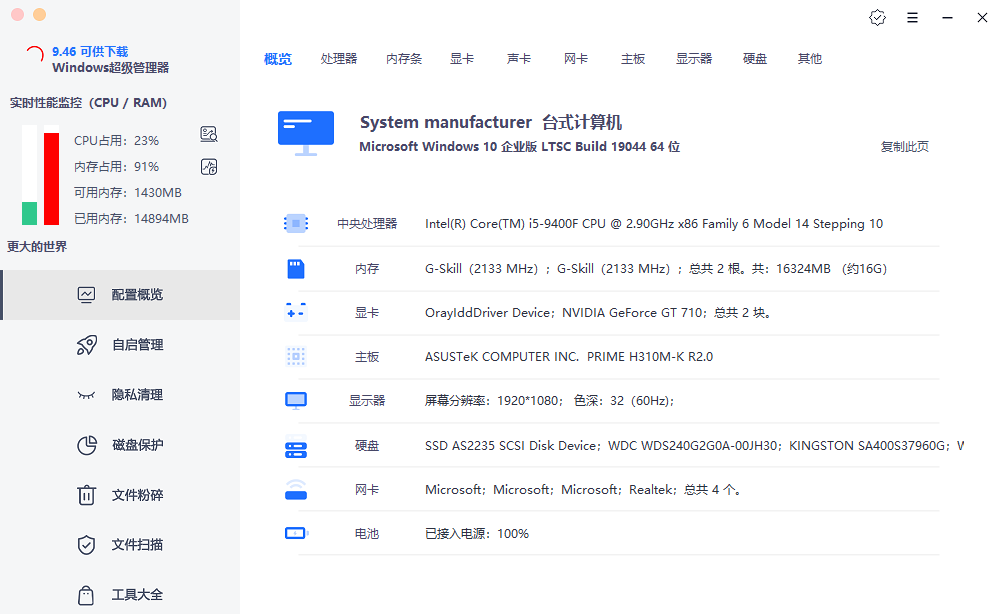The image size is (999, 614).
Task: Go to the 主板 tab
Action: tap(633, 59)
